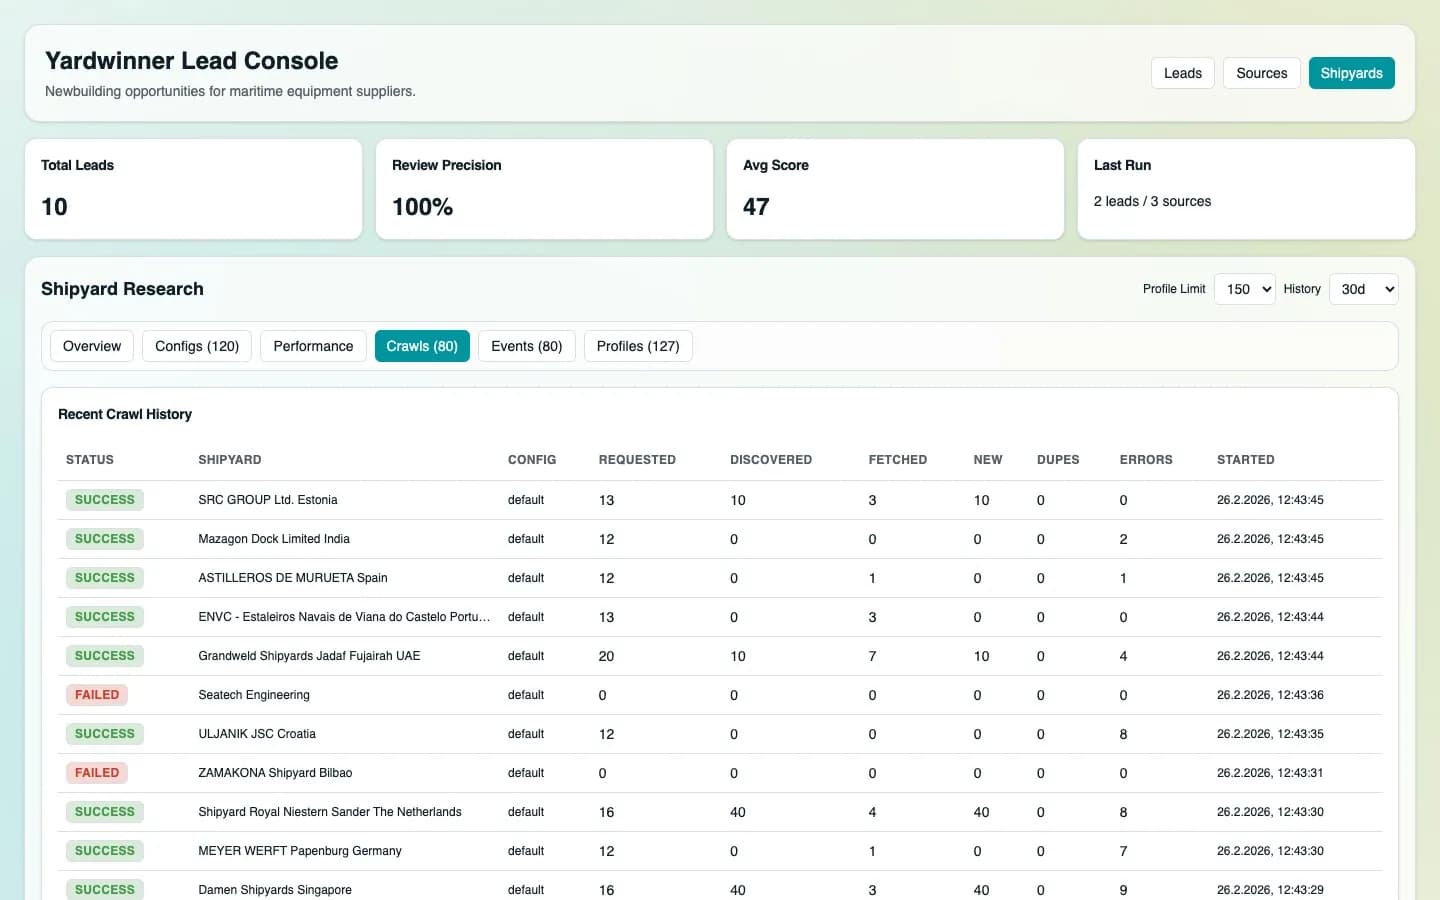Click the Total Leads stat card
1440x900 pixels.
coord(193,189)
